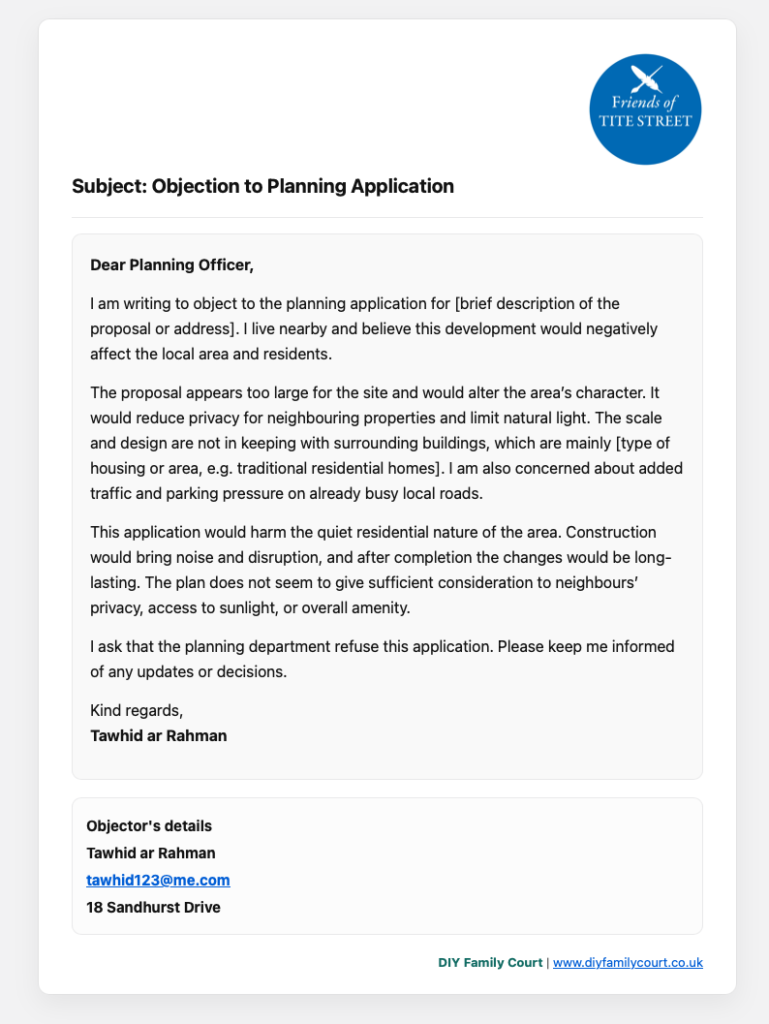Click the paragraph starting 'This application would harm'
The image size is (769, 1024).
[x=380, y=570]
